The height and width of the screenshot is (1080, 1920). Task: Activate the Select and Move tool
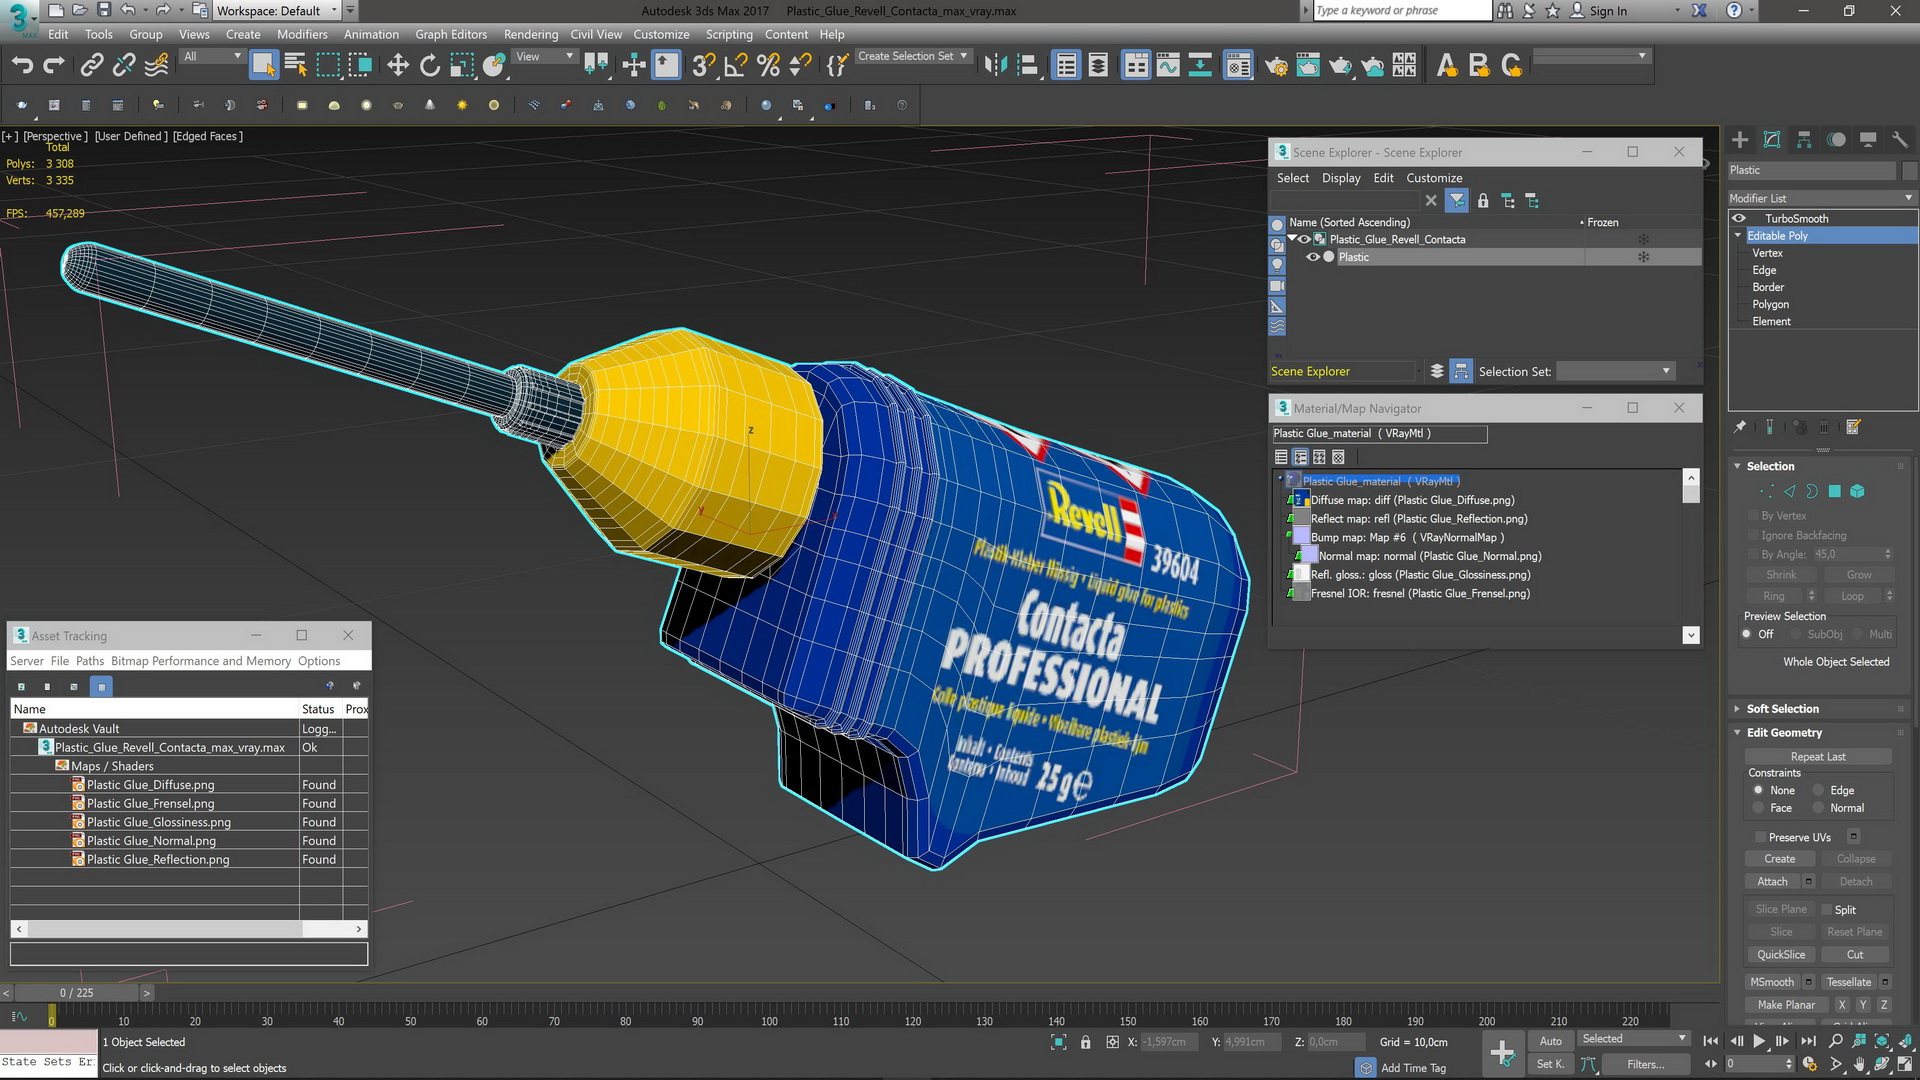coord(398,66)
